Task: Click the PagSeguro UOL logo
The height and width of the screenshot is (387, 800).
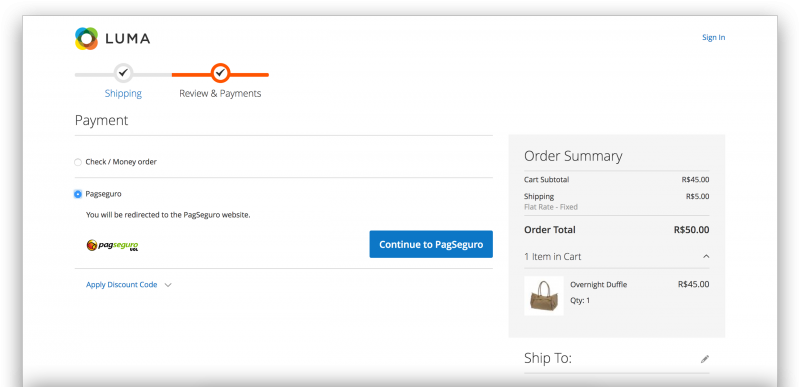Action: click(x=112, y=245)
